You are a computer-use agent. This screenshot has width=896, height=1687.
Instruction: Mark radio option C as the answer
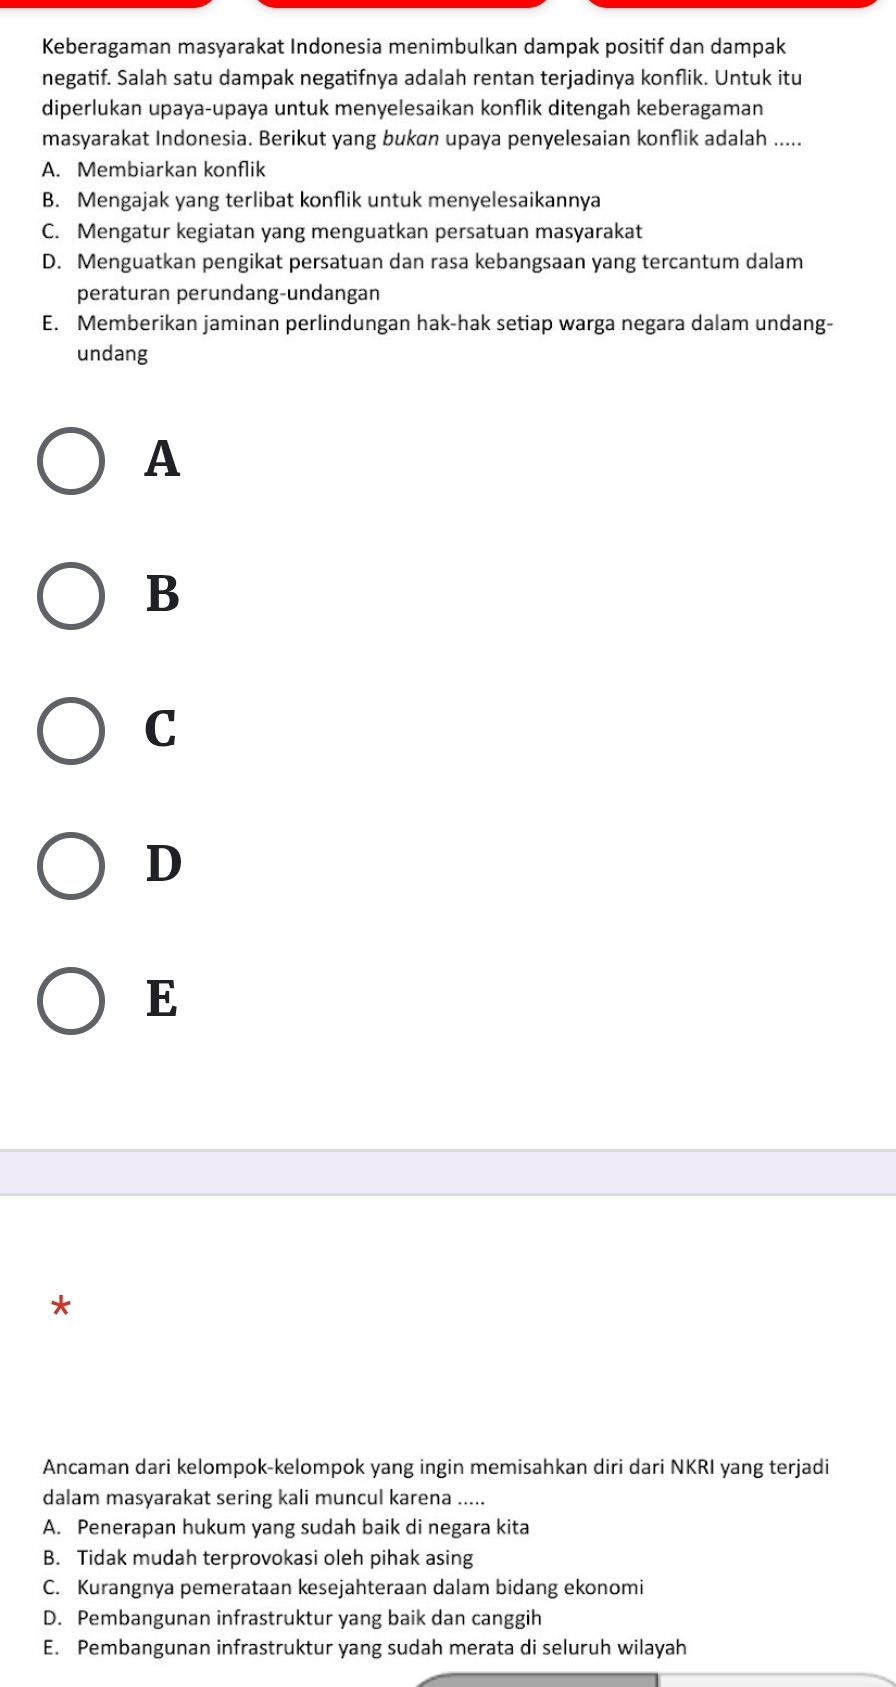pyautogui.click(x=71, y=731)
